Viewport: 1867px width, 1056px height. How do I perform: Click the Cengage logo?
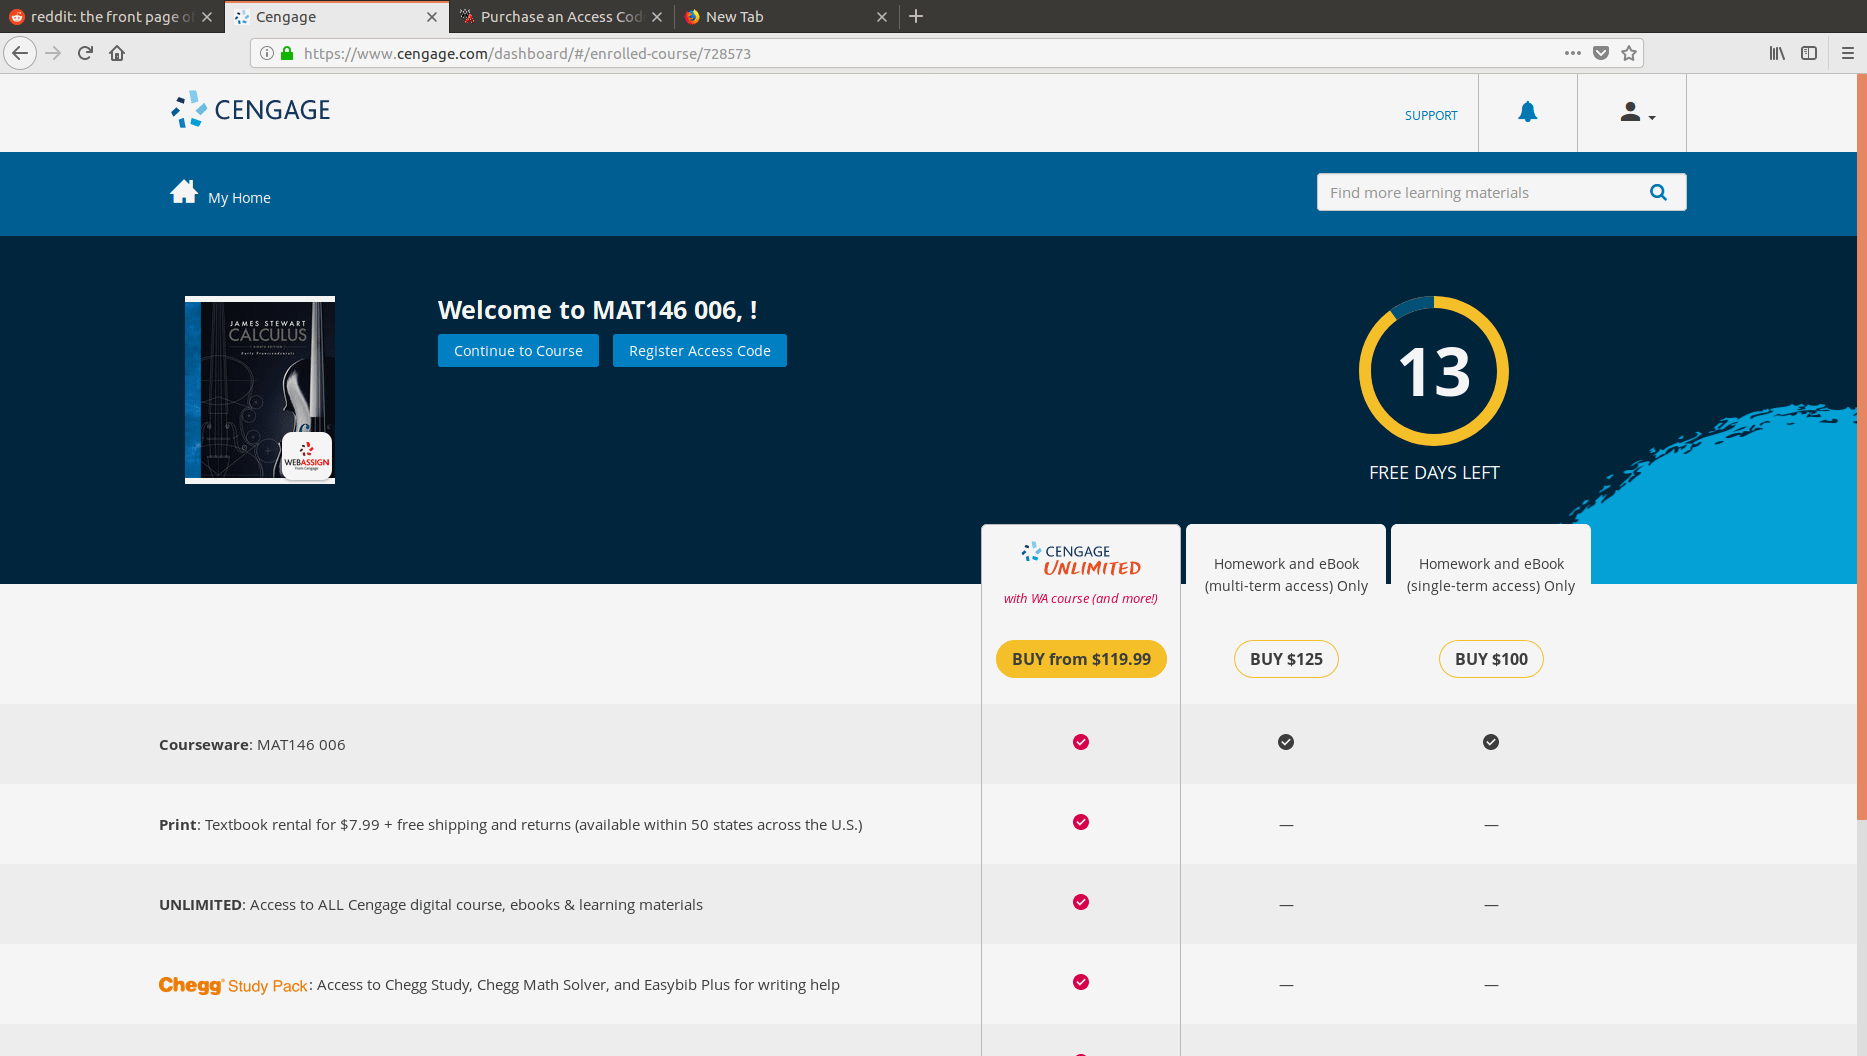pos(251,110)
